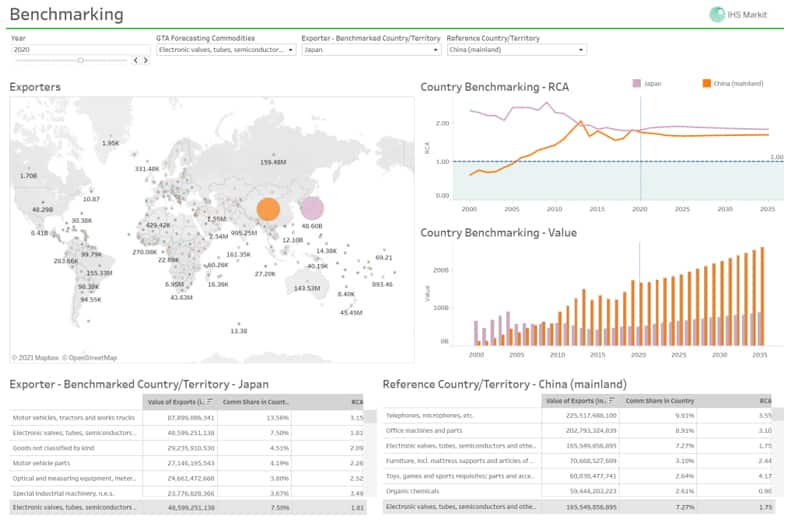Click the 159.48M map label over Russia
Screen dimensions: 797x523
(273, 161)
